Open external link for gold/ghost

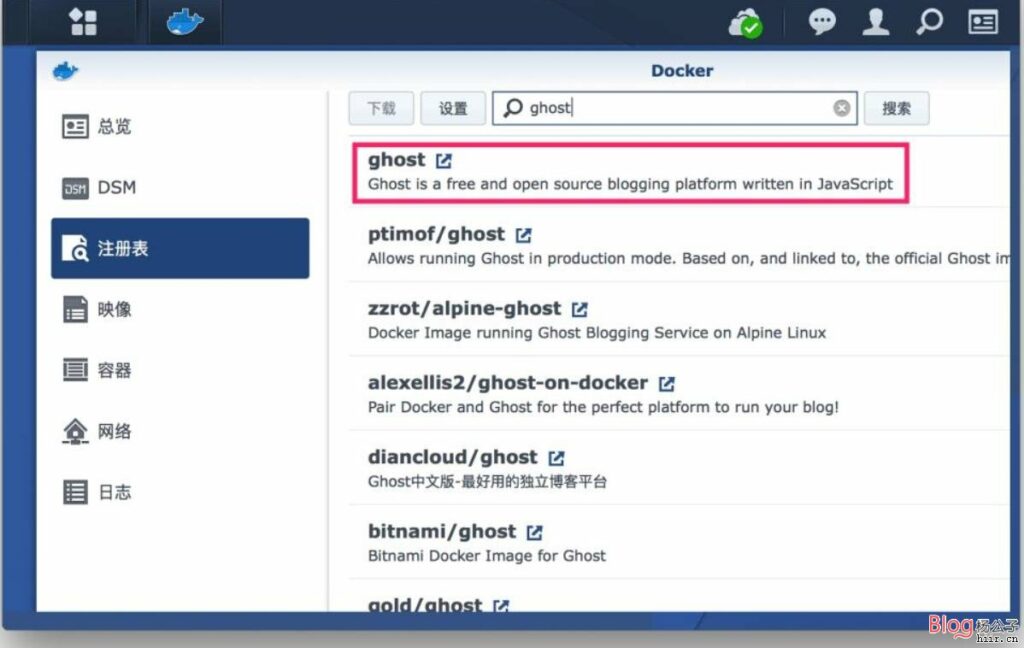501,606
